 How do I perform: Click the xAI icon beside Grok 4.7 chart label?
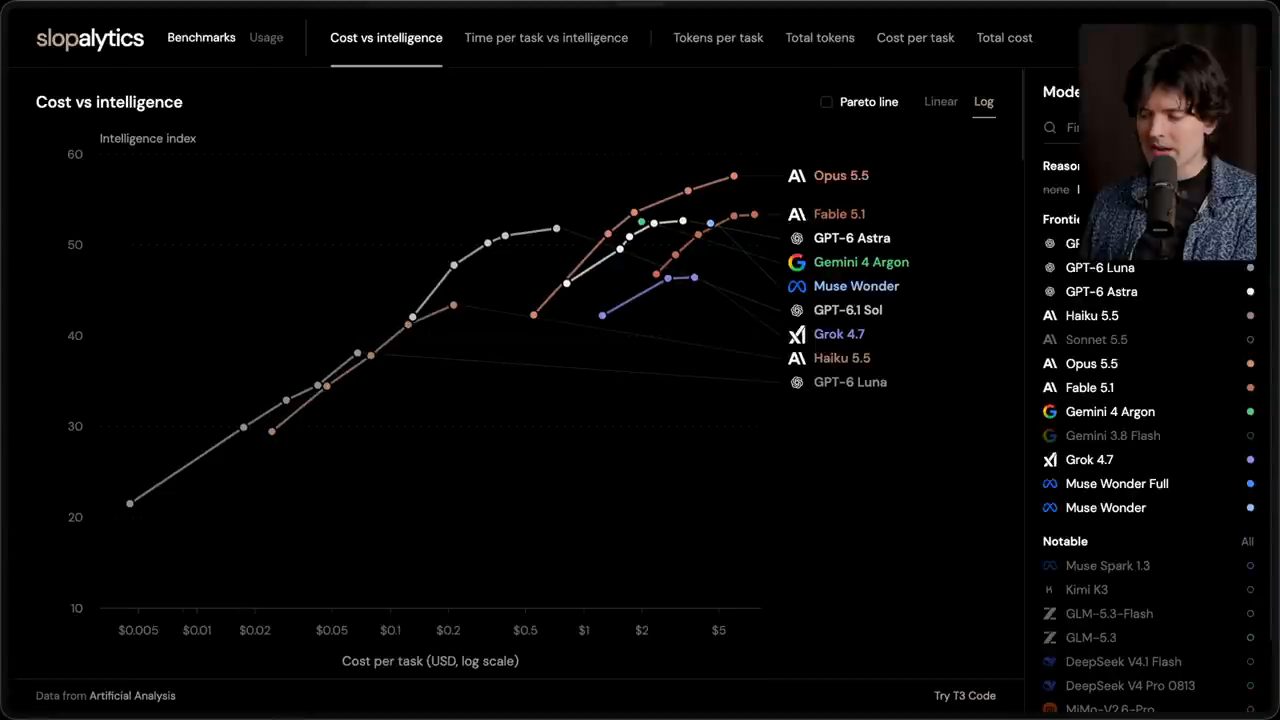pos(797,334)
